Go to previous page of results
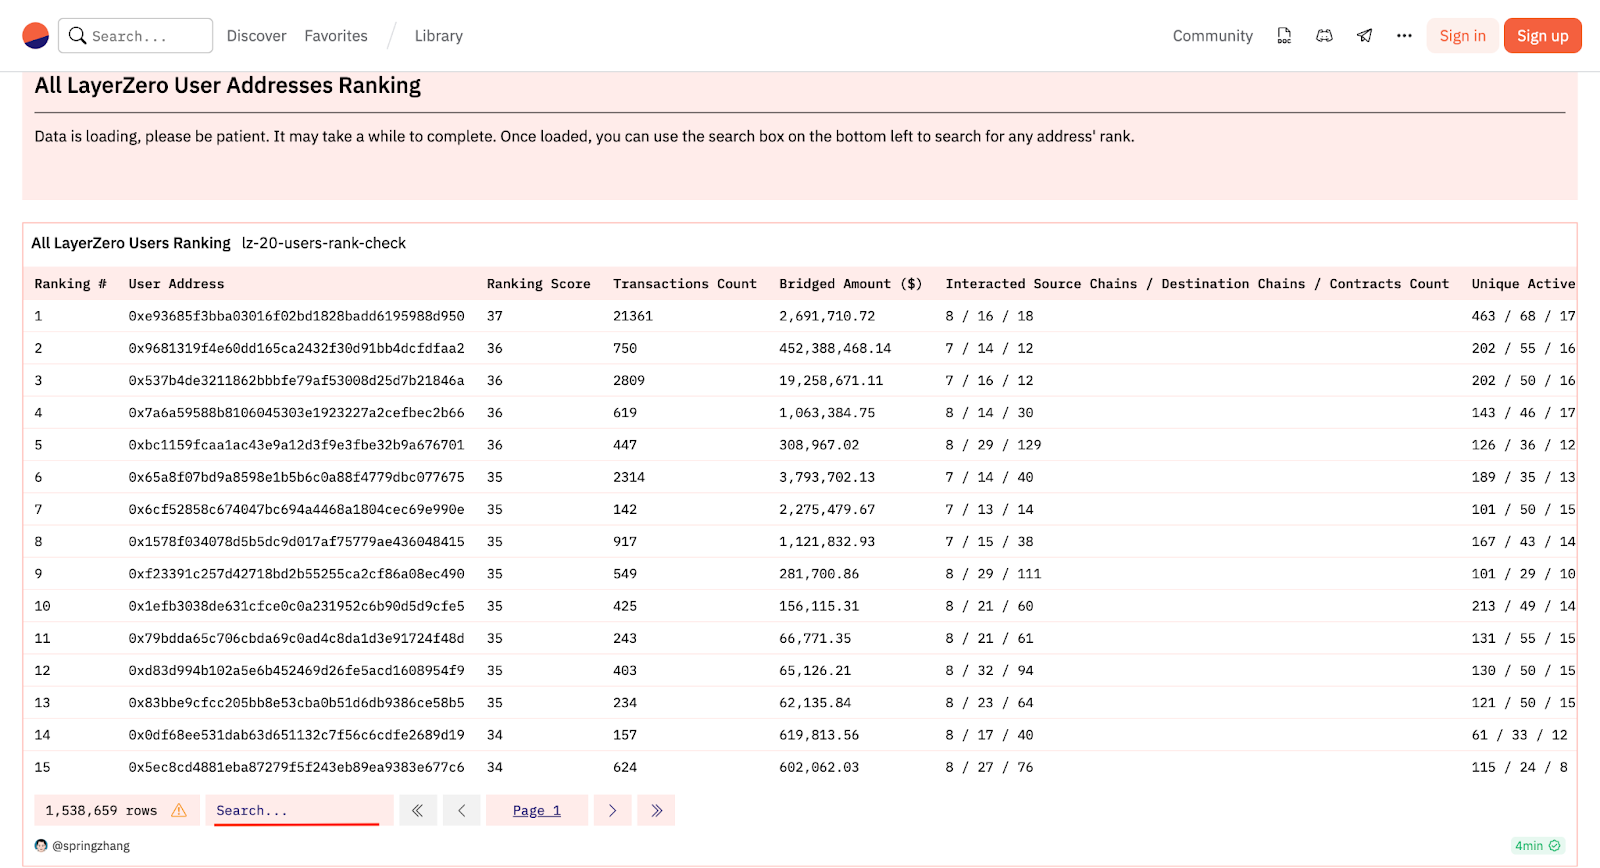This screenshot has width=1600, height=868. 462,810
